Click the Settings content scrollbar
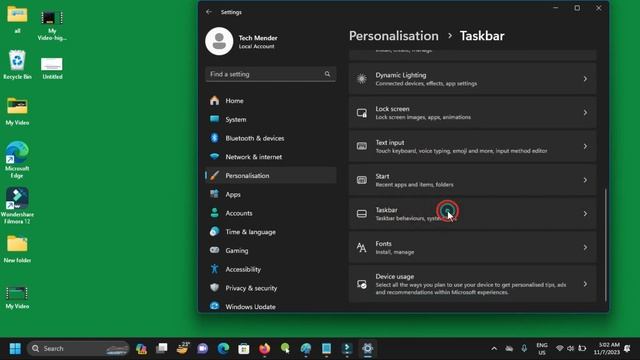Image resolution: width=640 pixels, height=360 pixels. (606, 245)
